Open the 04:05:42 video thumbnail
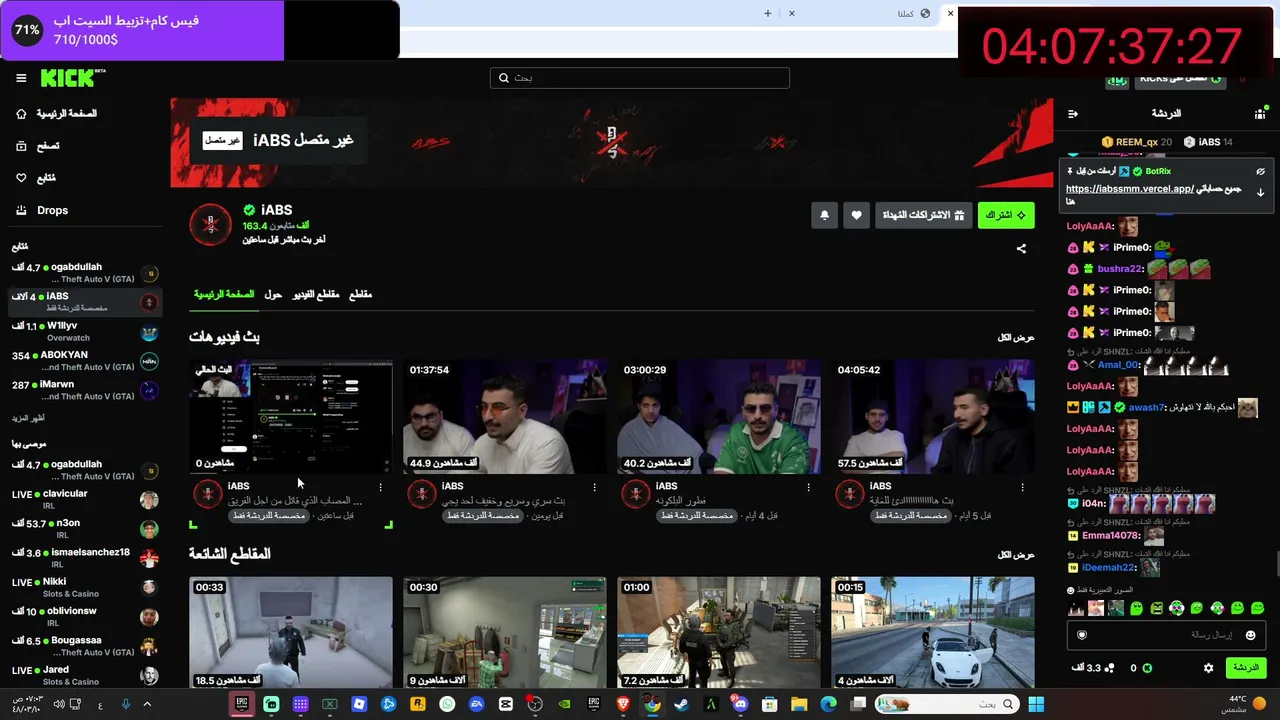The height and width of the screenshot is (720, 1280). coord(933,417)
